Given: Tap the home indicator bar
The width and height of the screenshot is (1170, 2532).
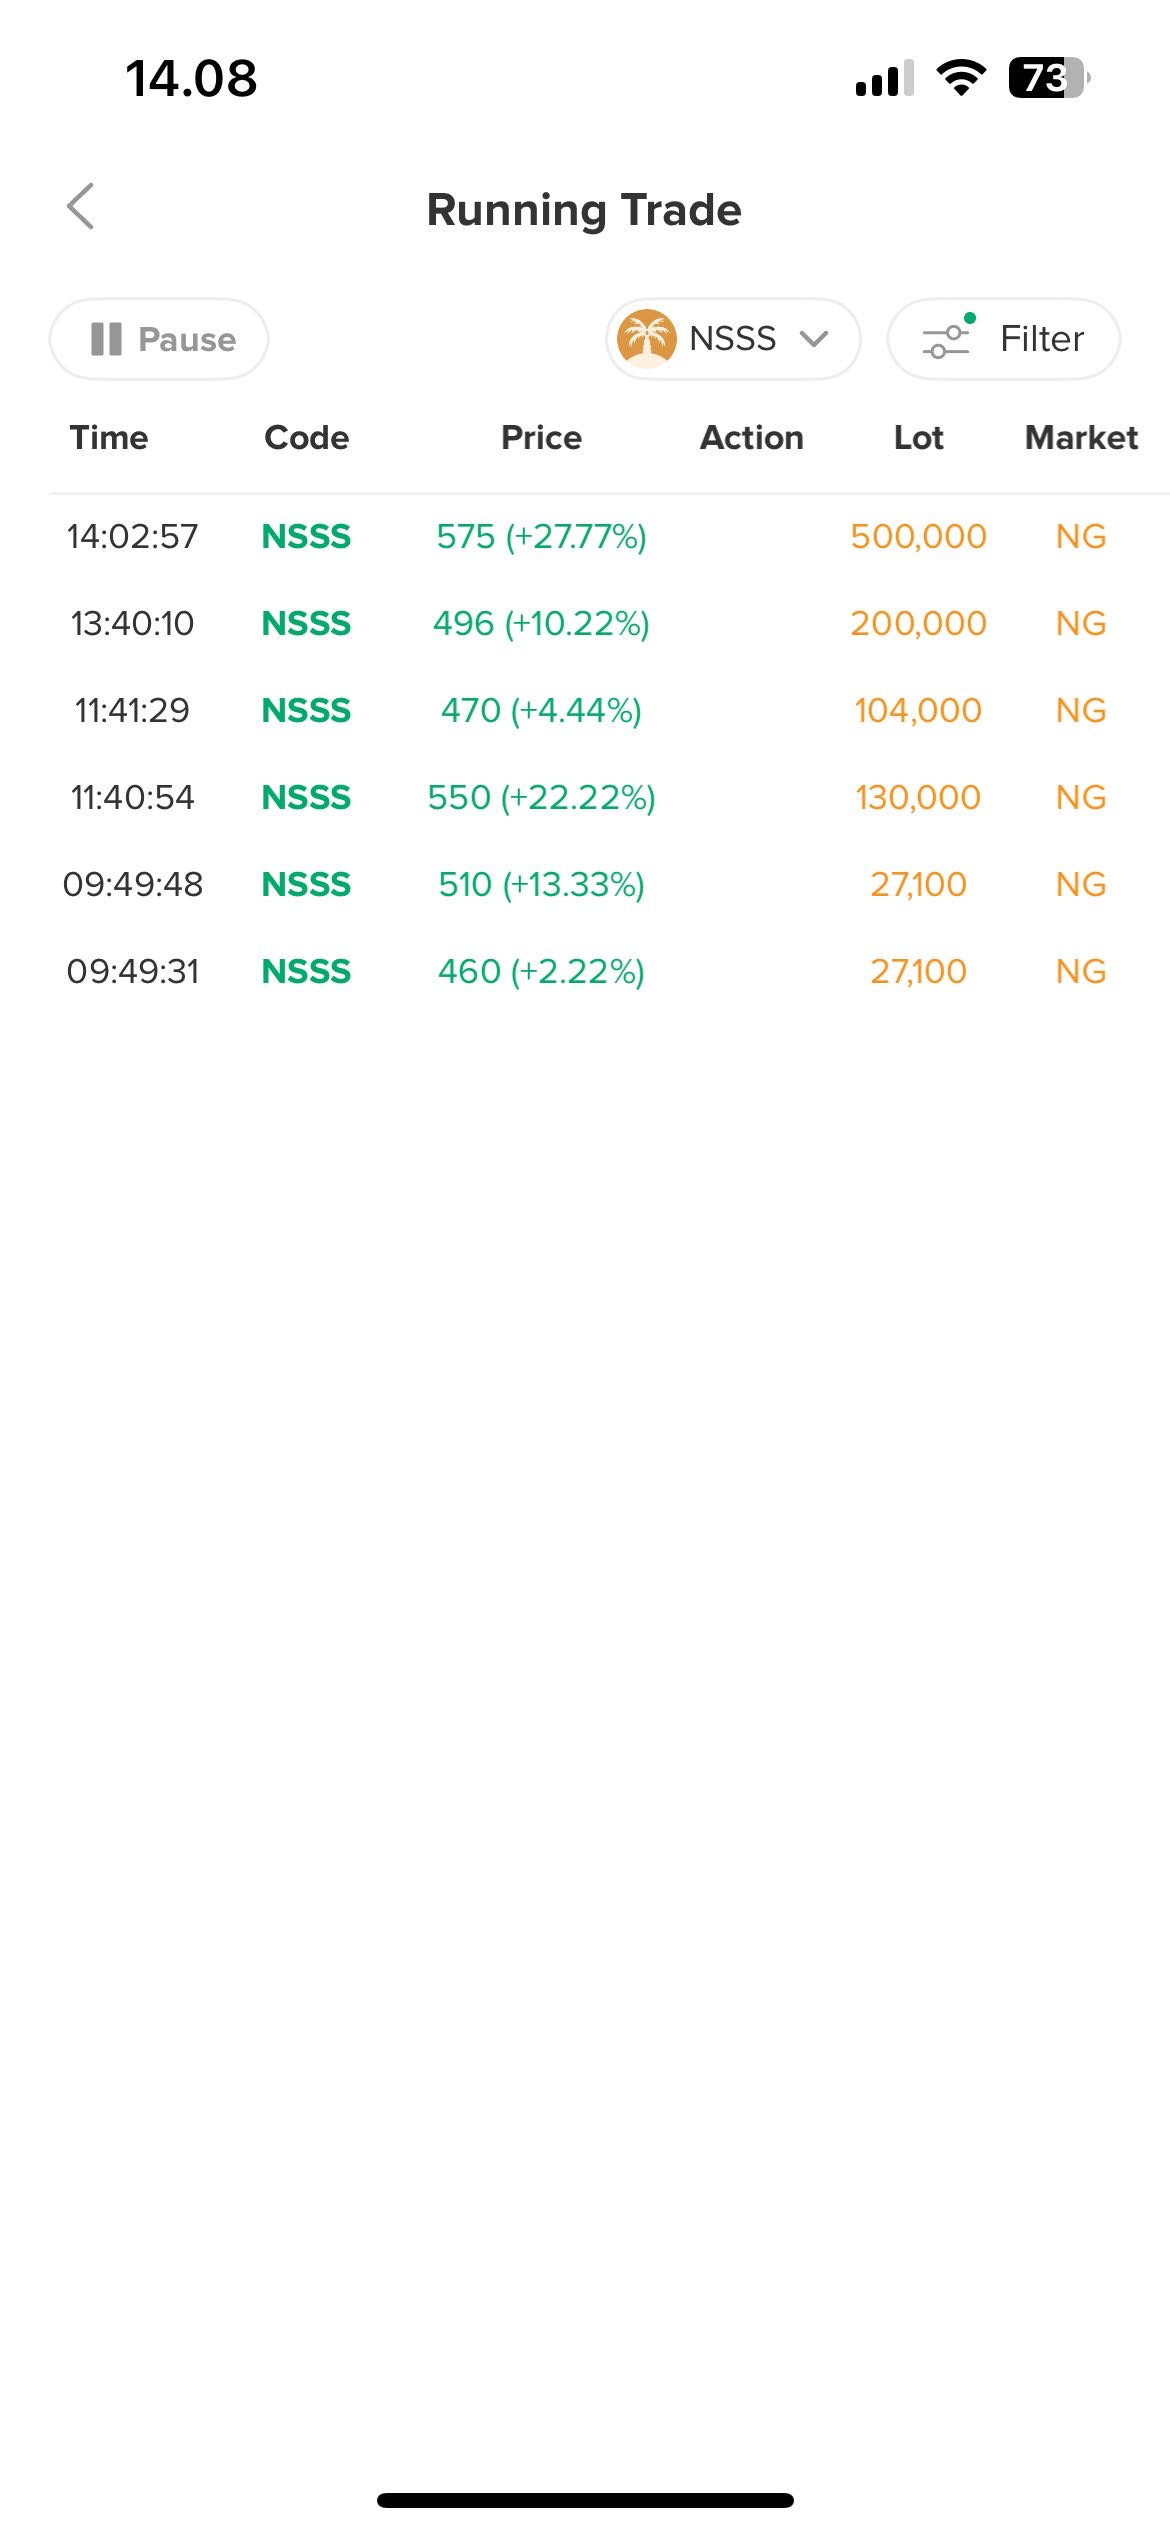Looking at the screenshot, I should point(585,2500).
